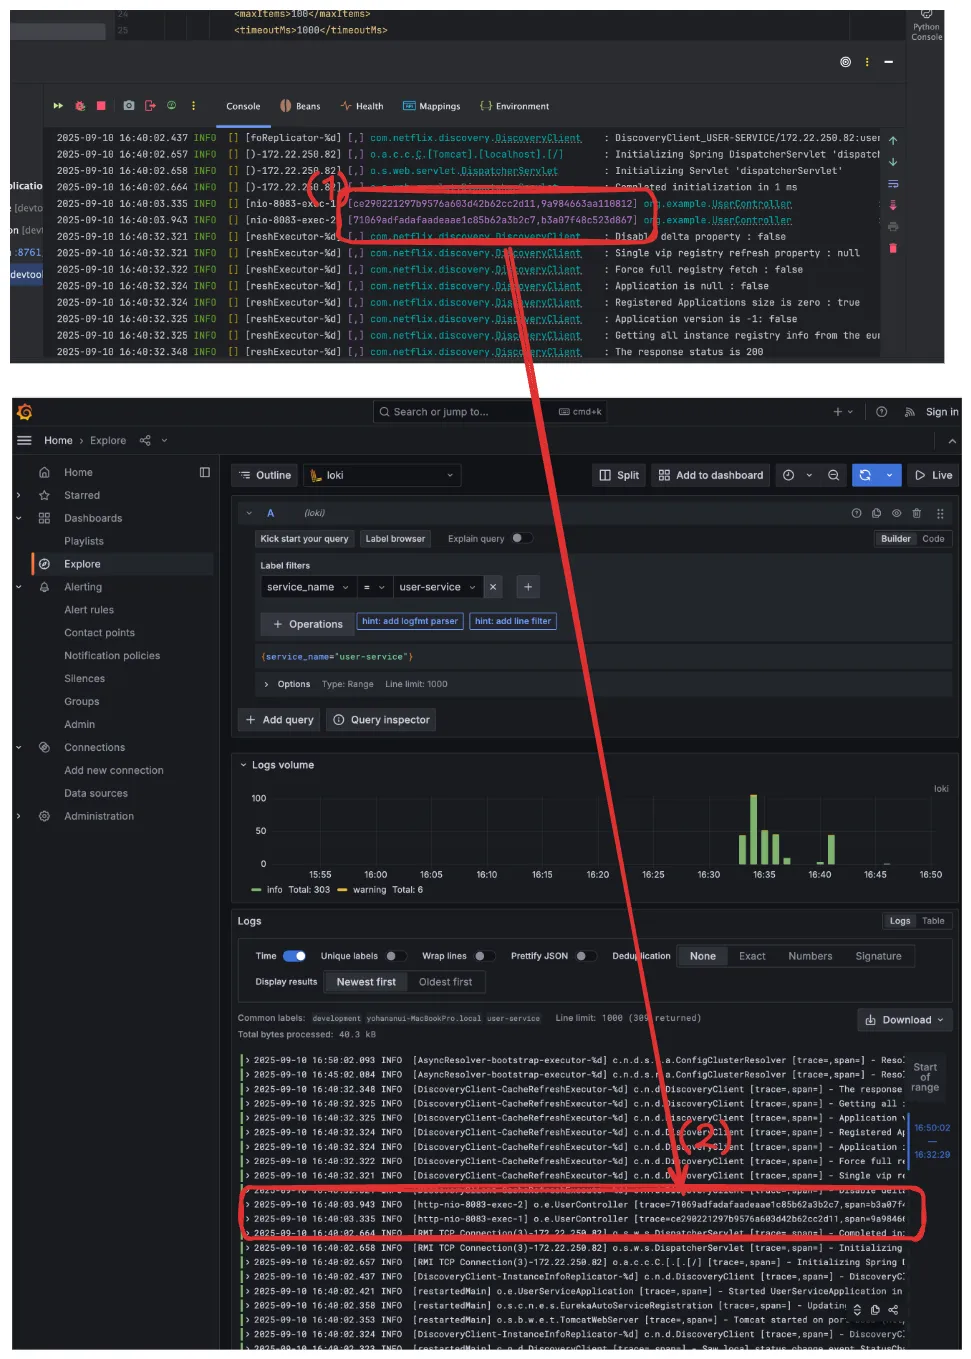Screen dimensions: 971x1359
Task: Open the Python Console tool window
Action: 926,25
